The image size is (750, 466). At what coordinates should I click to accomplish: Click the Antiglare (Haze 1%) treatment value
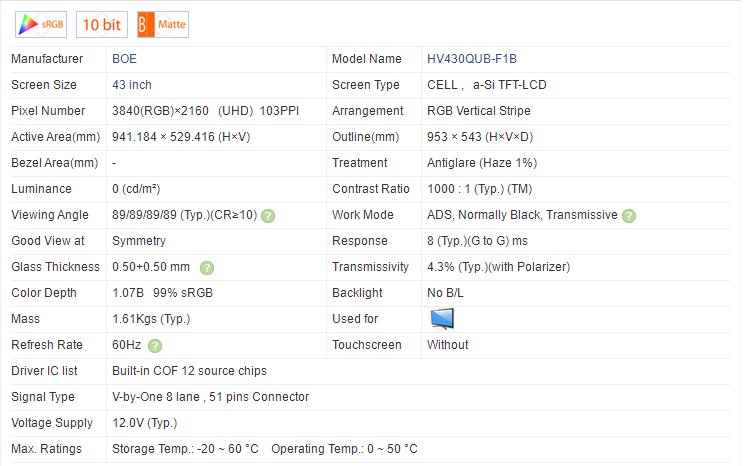478,163
